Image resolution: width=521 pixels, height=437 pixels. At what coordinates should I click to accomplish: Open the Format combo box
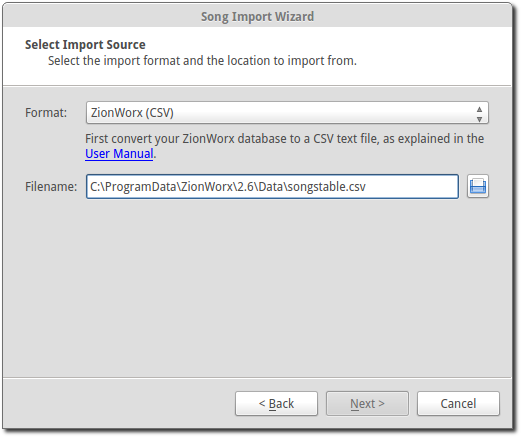point(287,113)
